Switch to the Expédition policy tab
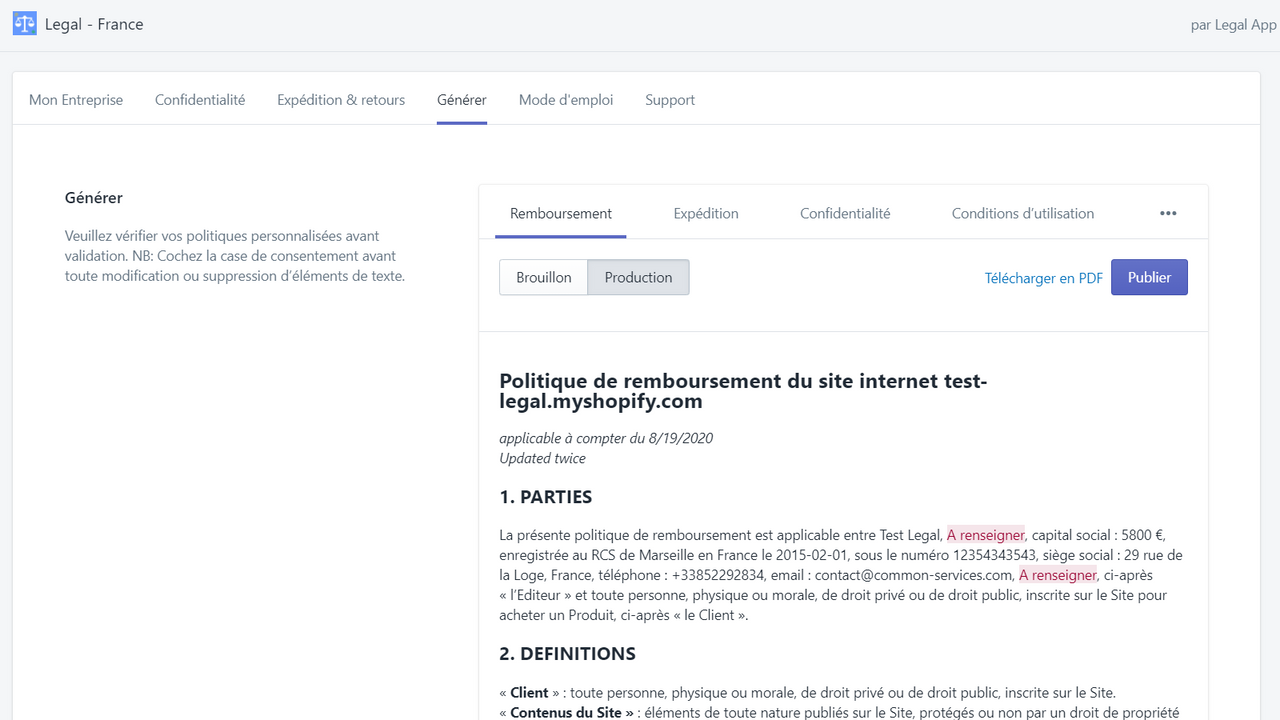Image resolution: width=1280 pixels, height=720 pixels. click(706, 213)
